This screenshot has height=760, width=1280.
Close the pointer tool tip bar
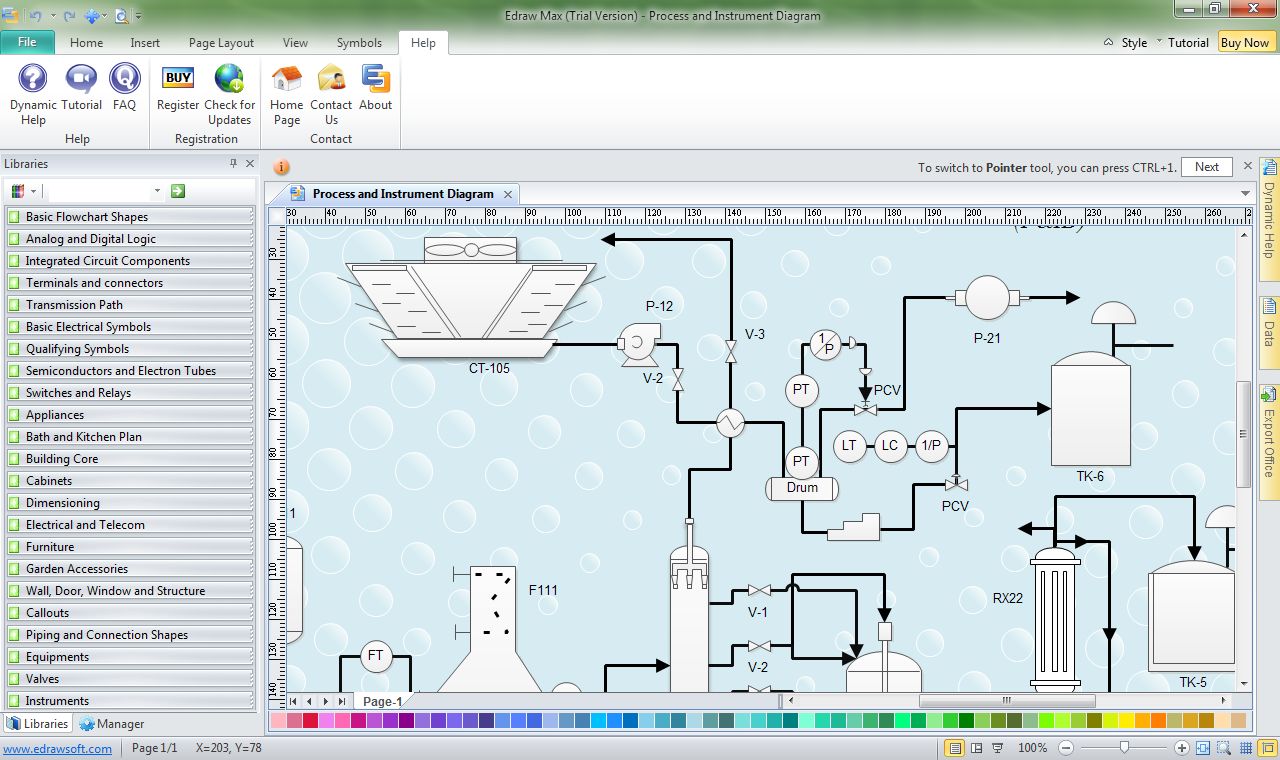coord(1247,166)
